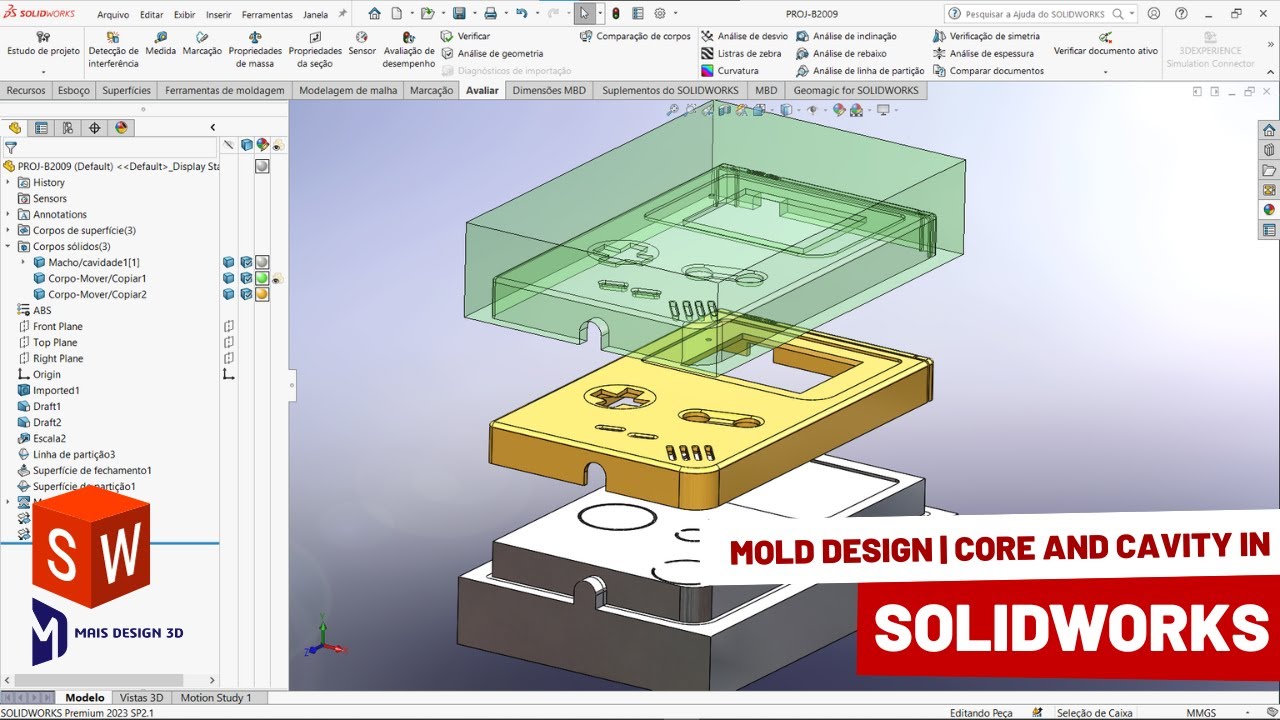
Task: Click the Home icon in quick toolbar
Action: click(x=374, y=14)
